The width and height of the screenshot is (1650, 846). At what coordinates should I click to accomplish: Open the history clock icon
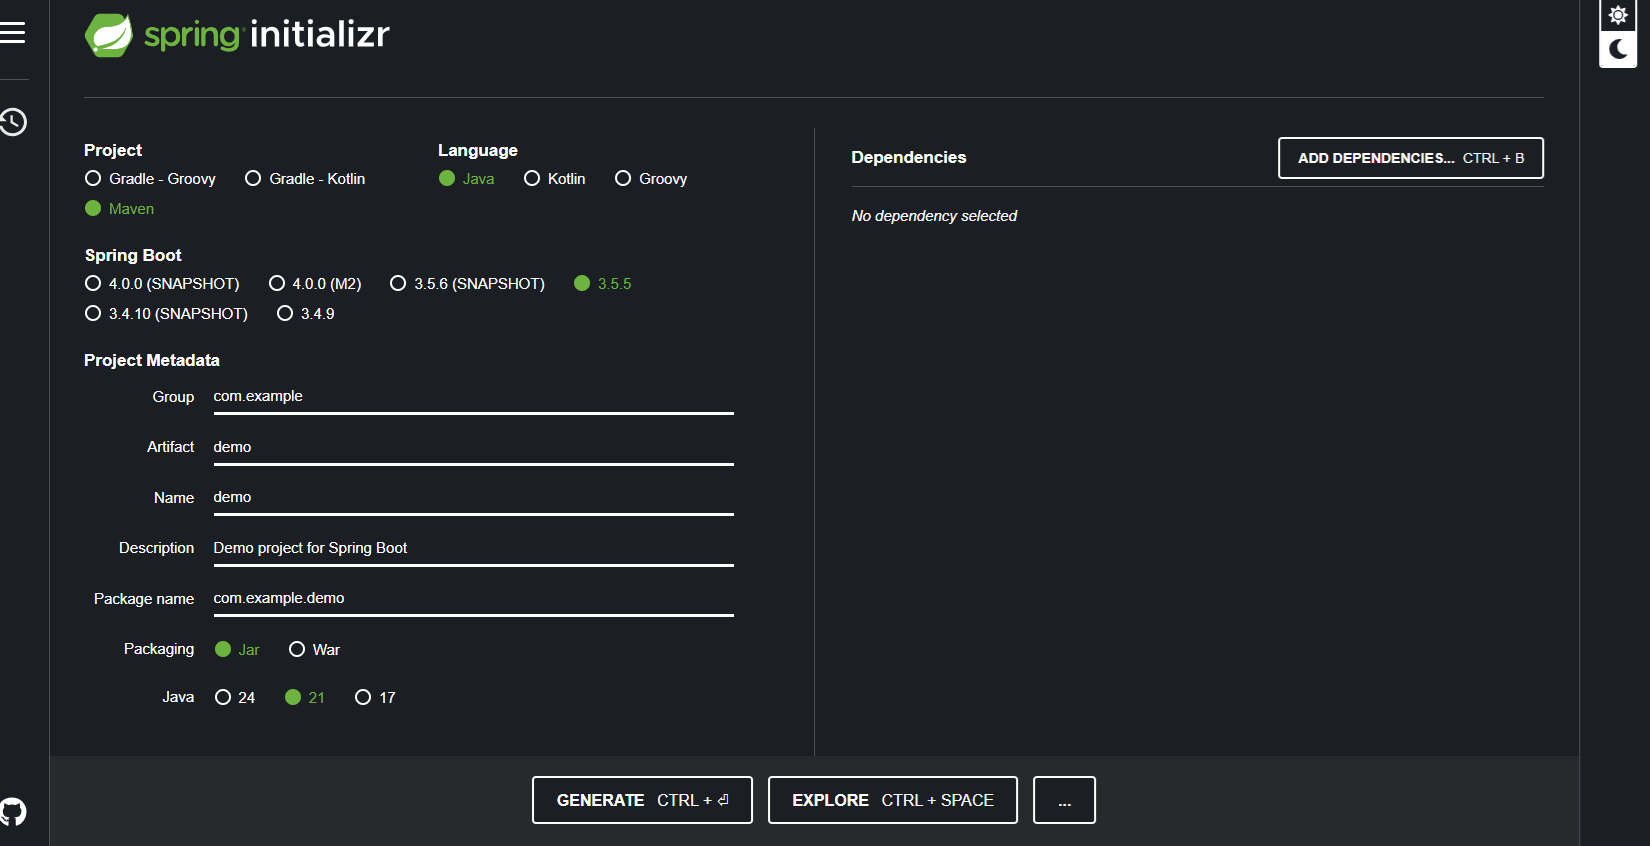click(x=13, y=122)
